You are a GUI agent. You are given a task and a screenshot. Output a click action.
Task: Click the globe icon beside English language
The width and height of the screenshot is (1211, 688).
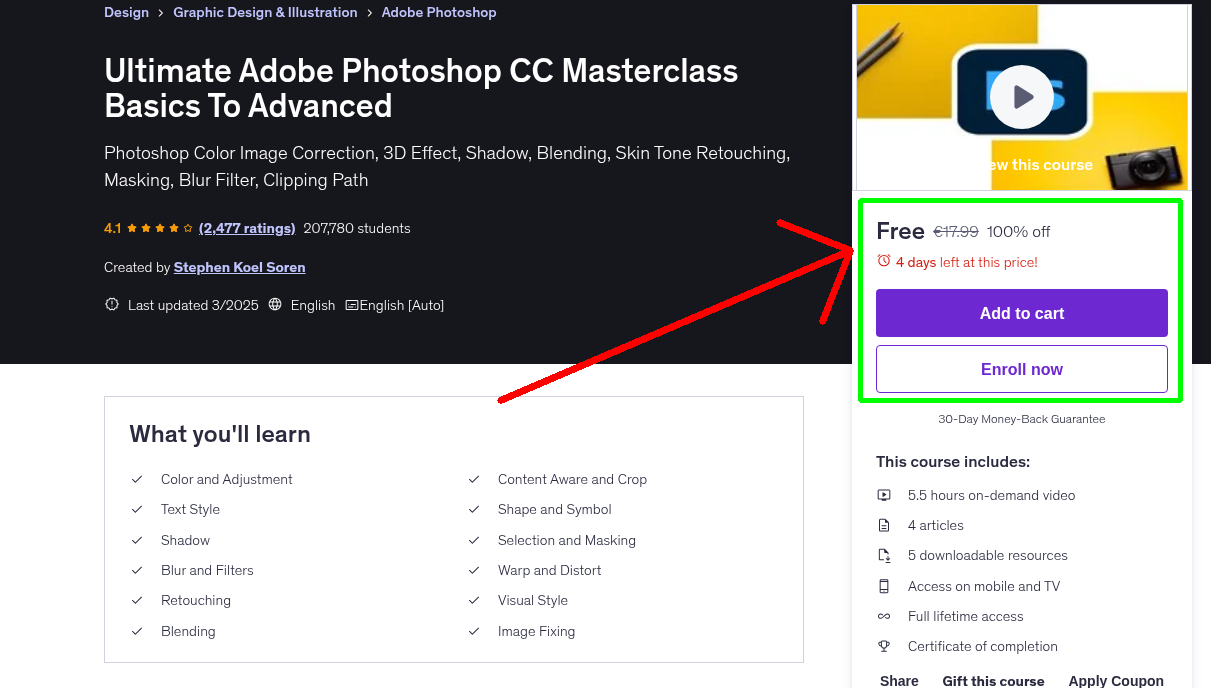click(x=274, y=305)
